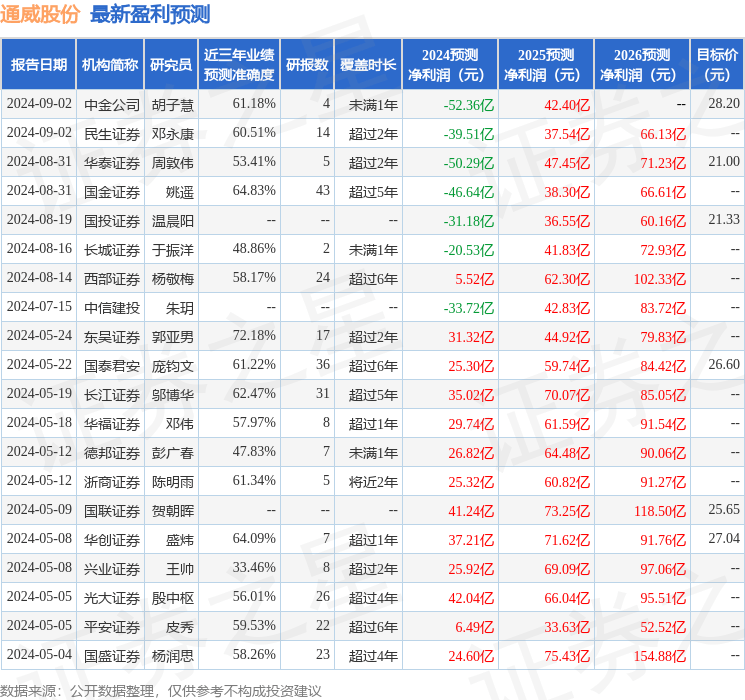Image resolution: width=745 pixels, height=700 pixels.
Task: Select the 国投证券 institution cell
Action: [112, 221]
